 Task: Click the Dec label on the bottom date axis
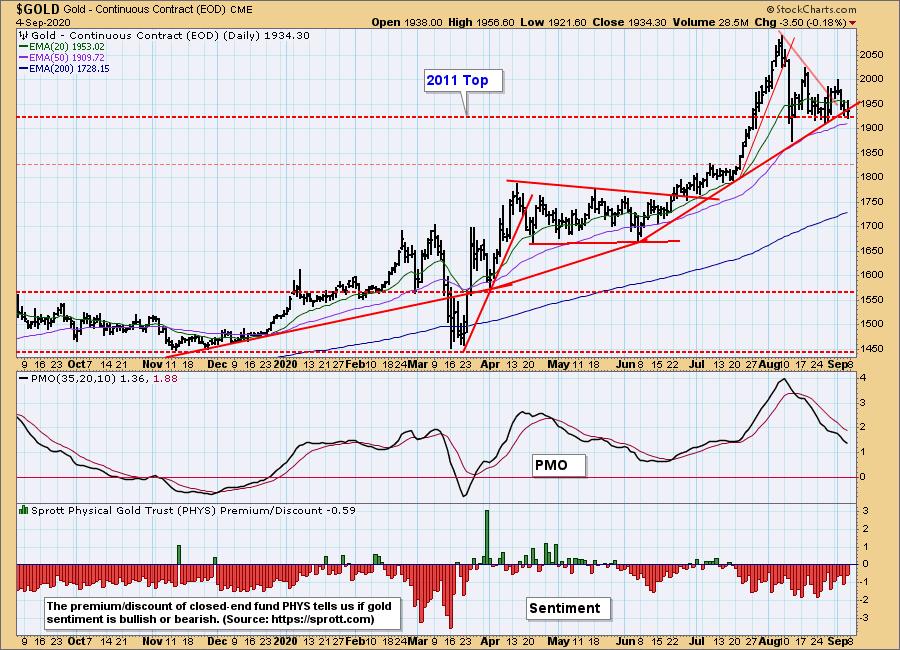218,641
